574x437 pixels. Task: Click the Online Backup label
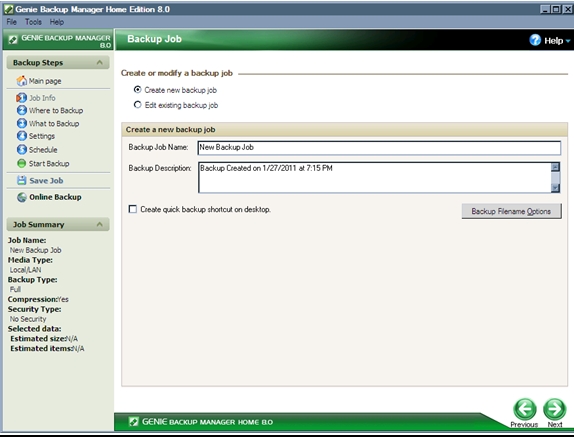coord(55,197)
